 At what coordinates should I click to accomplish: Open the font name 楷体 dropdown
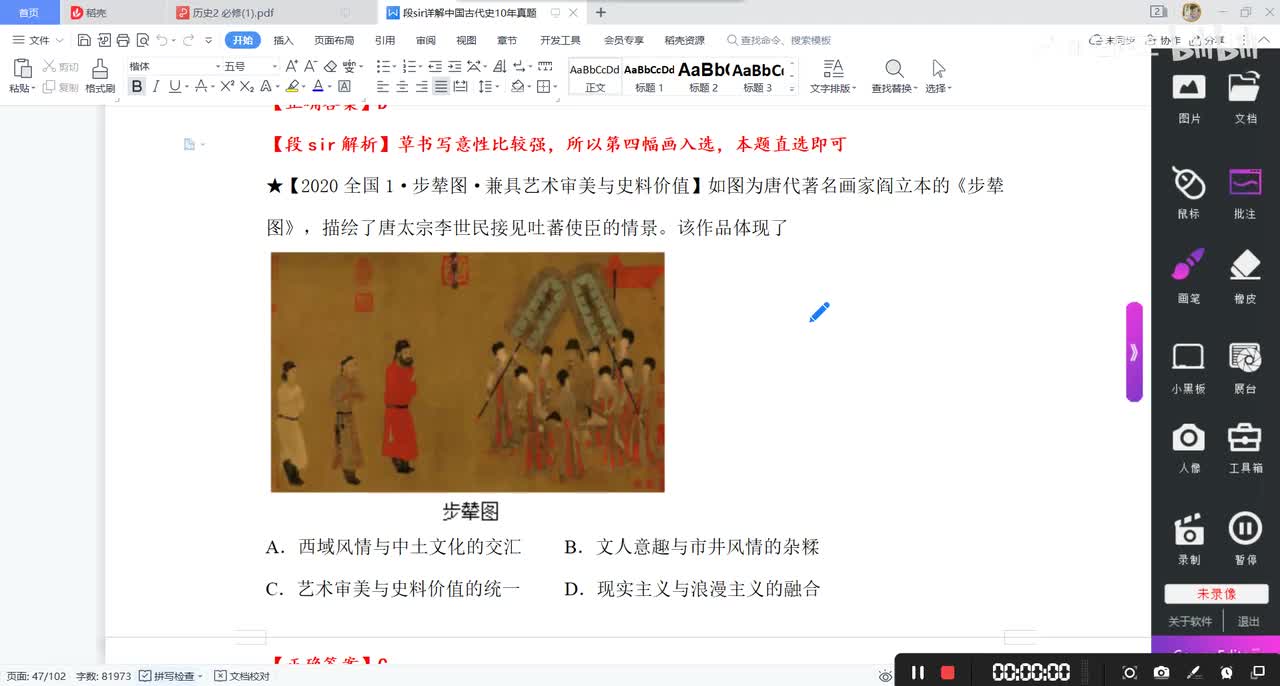[218, 66]
